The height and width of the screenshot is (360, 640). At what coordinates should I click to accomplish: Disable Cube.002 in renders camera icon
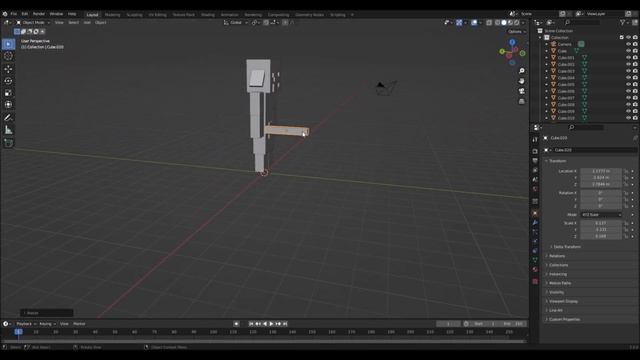pos(635,64)
